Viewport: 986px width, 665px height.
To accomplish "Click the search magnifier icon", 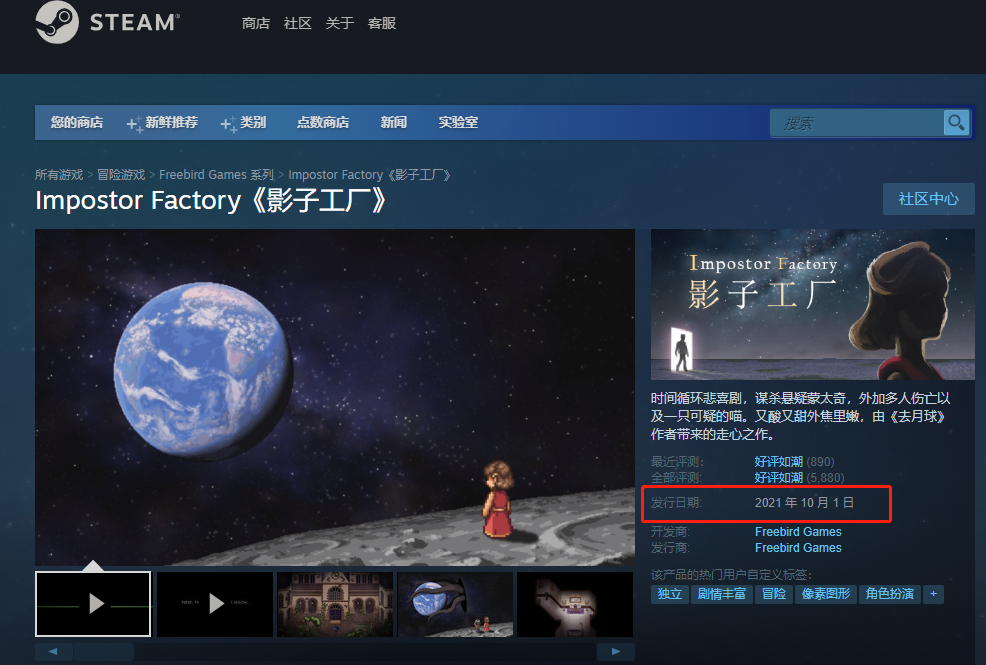I will click(956, 123).
